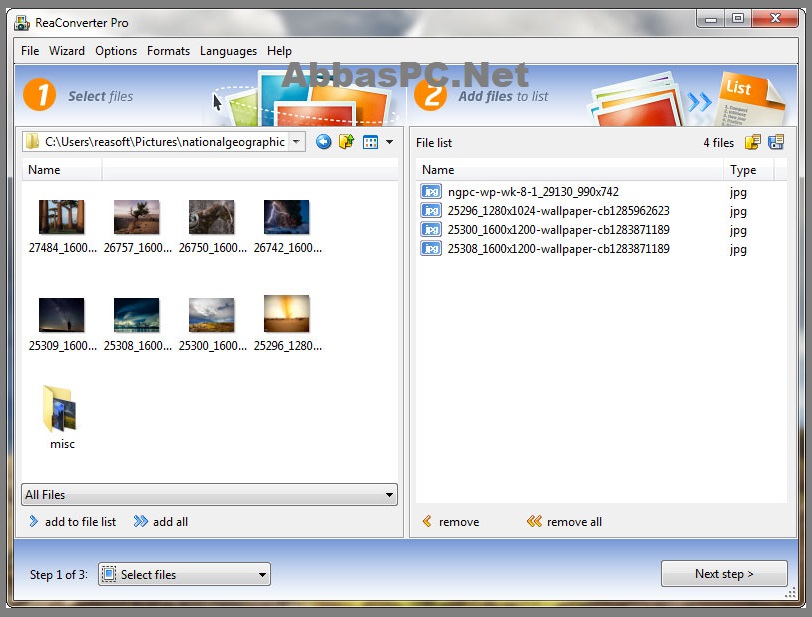Open the view mode dropdown arrow

coord(389,142)
